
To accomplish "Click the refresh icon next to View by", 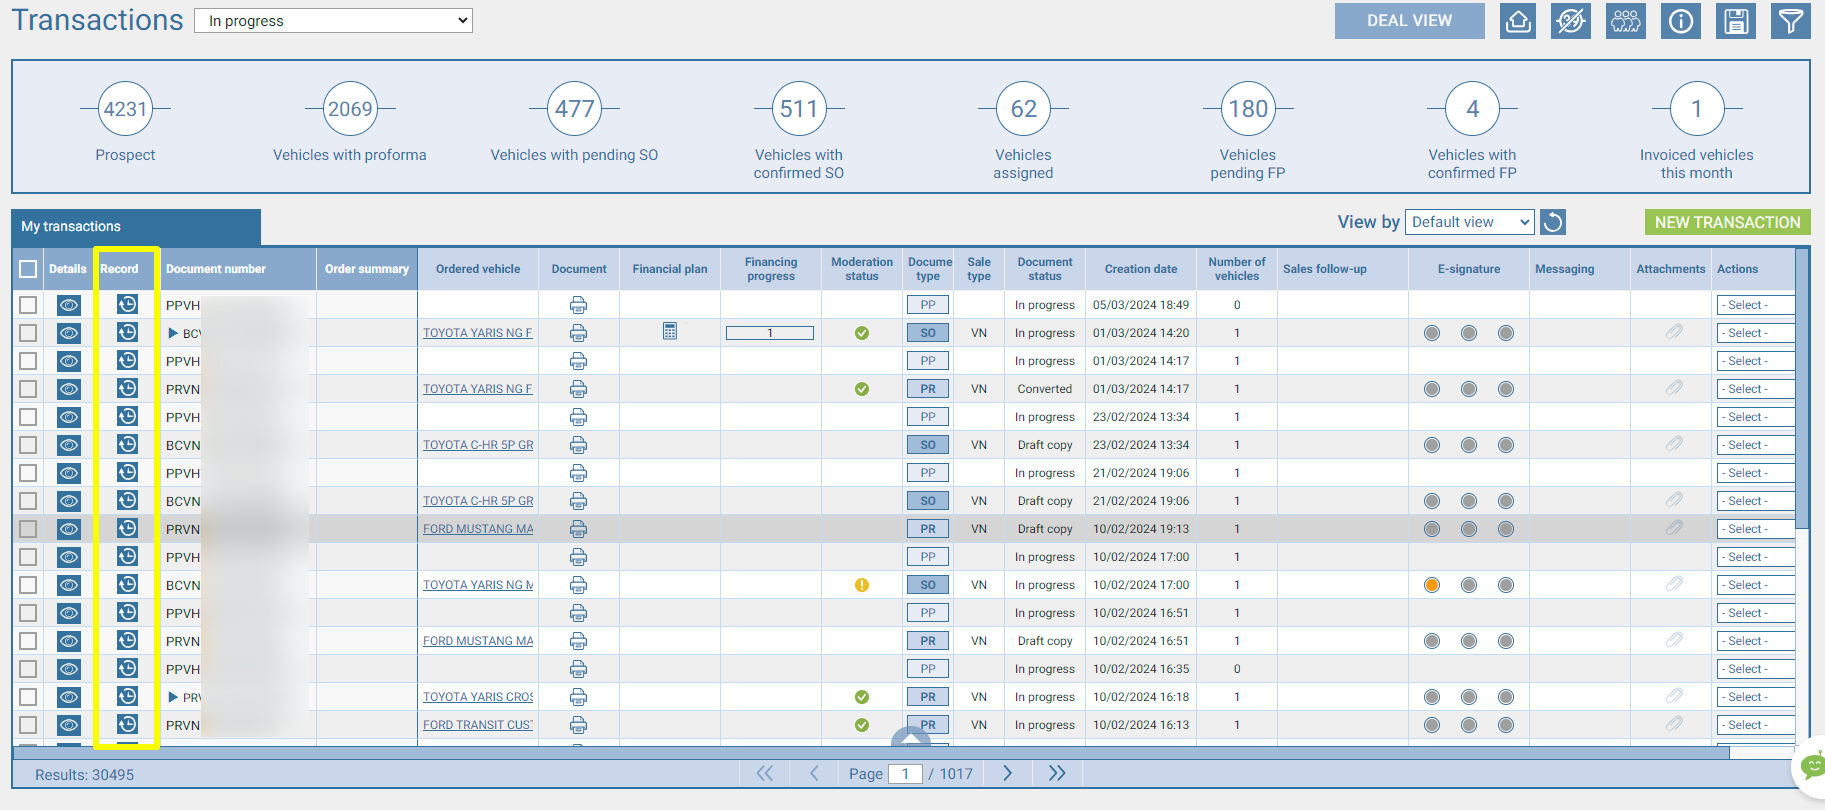I will point(1553,222).
